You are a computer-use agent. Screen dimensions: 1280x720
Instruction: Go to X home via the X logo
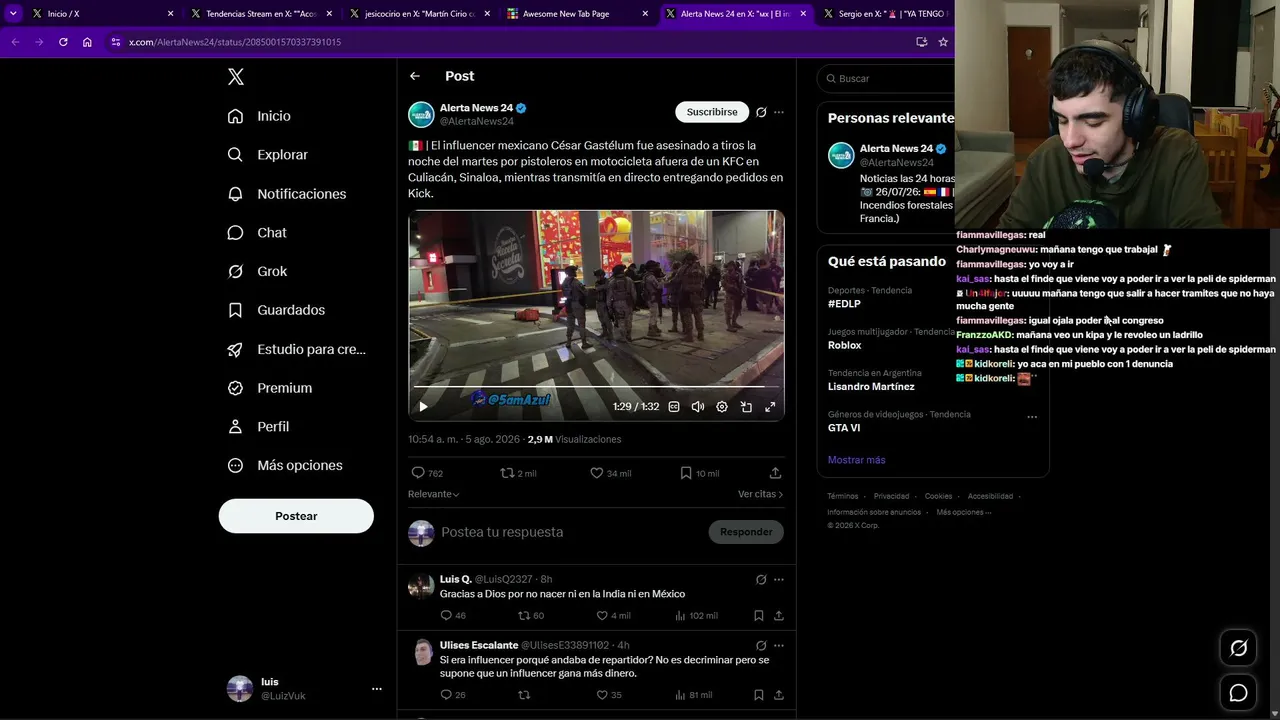pos(236,77)
